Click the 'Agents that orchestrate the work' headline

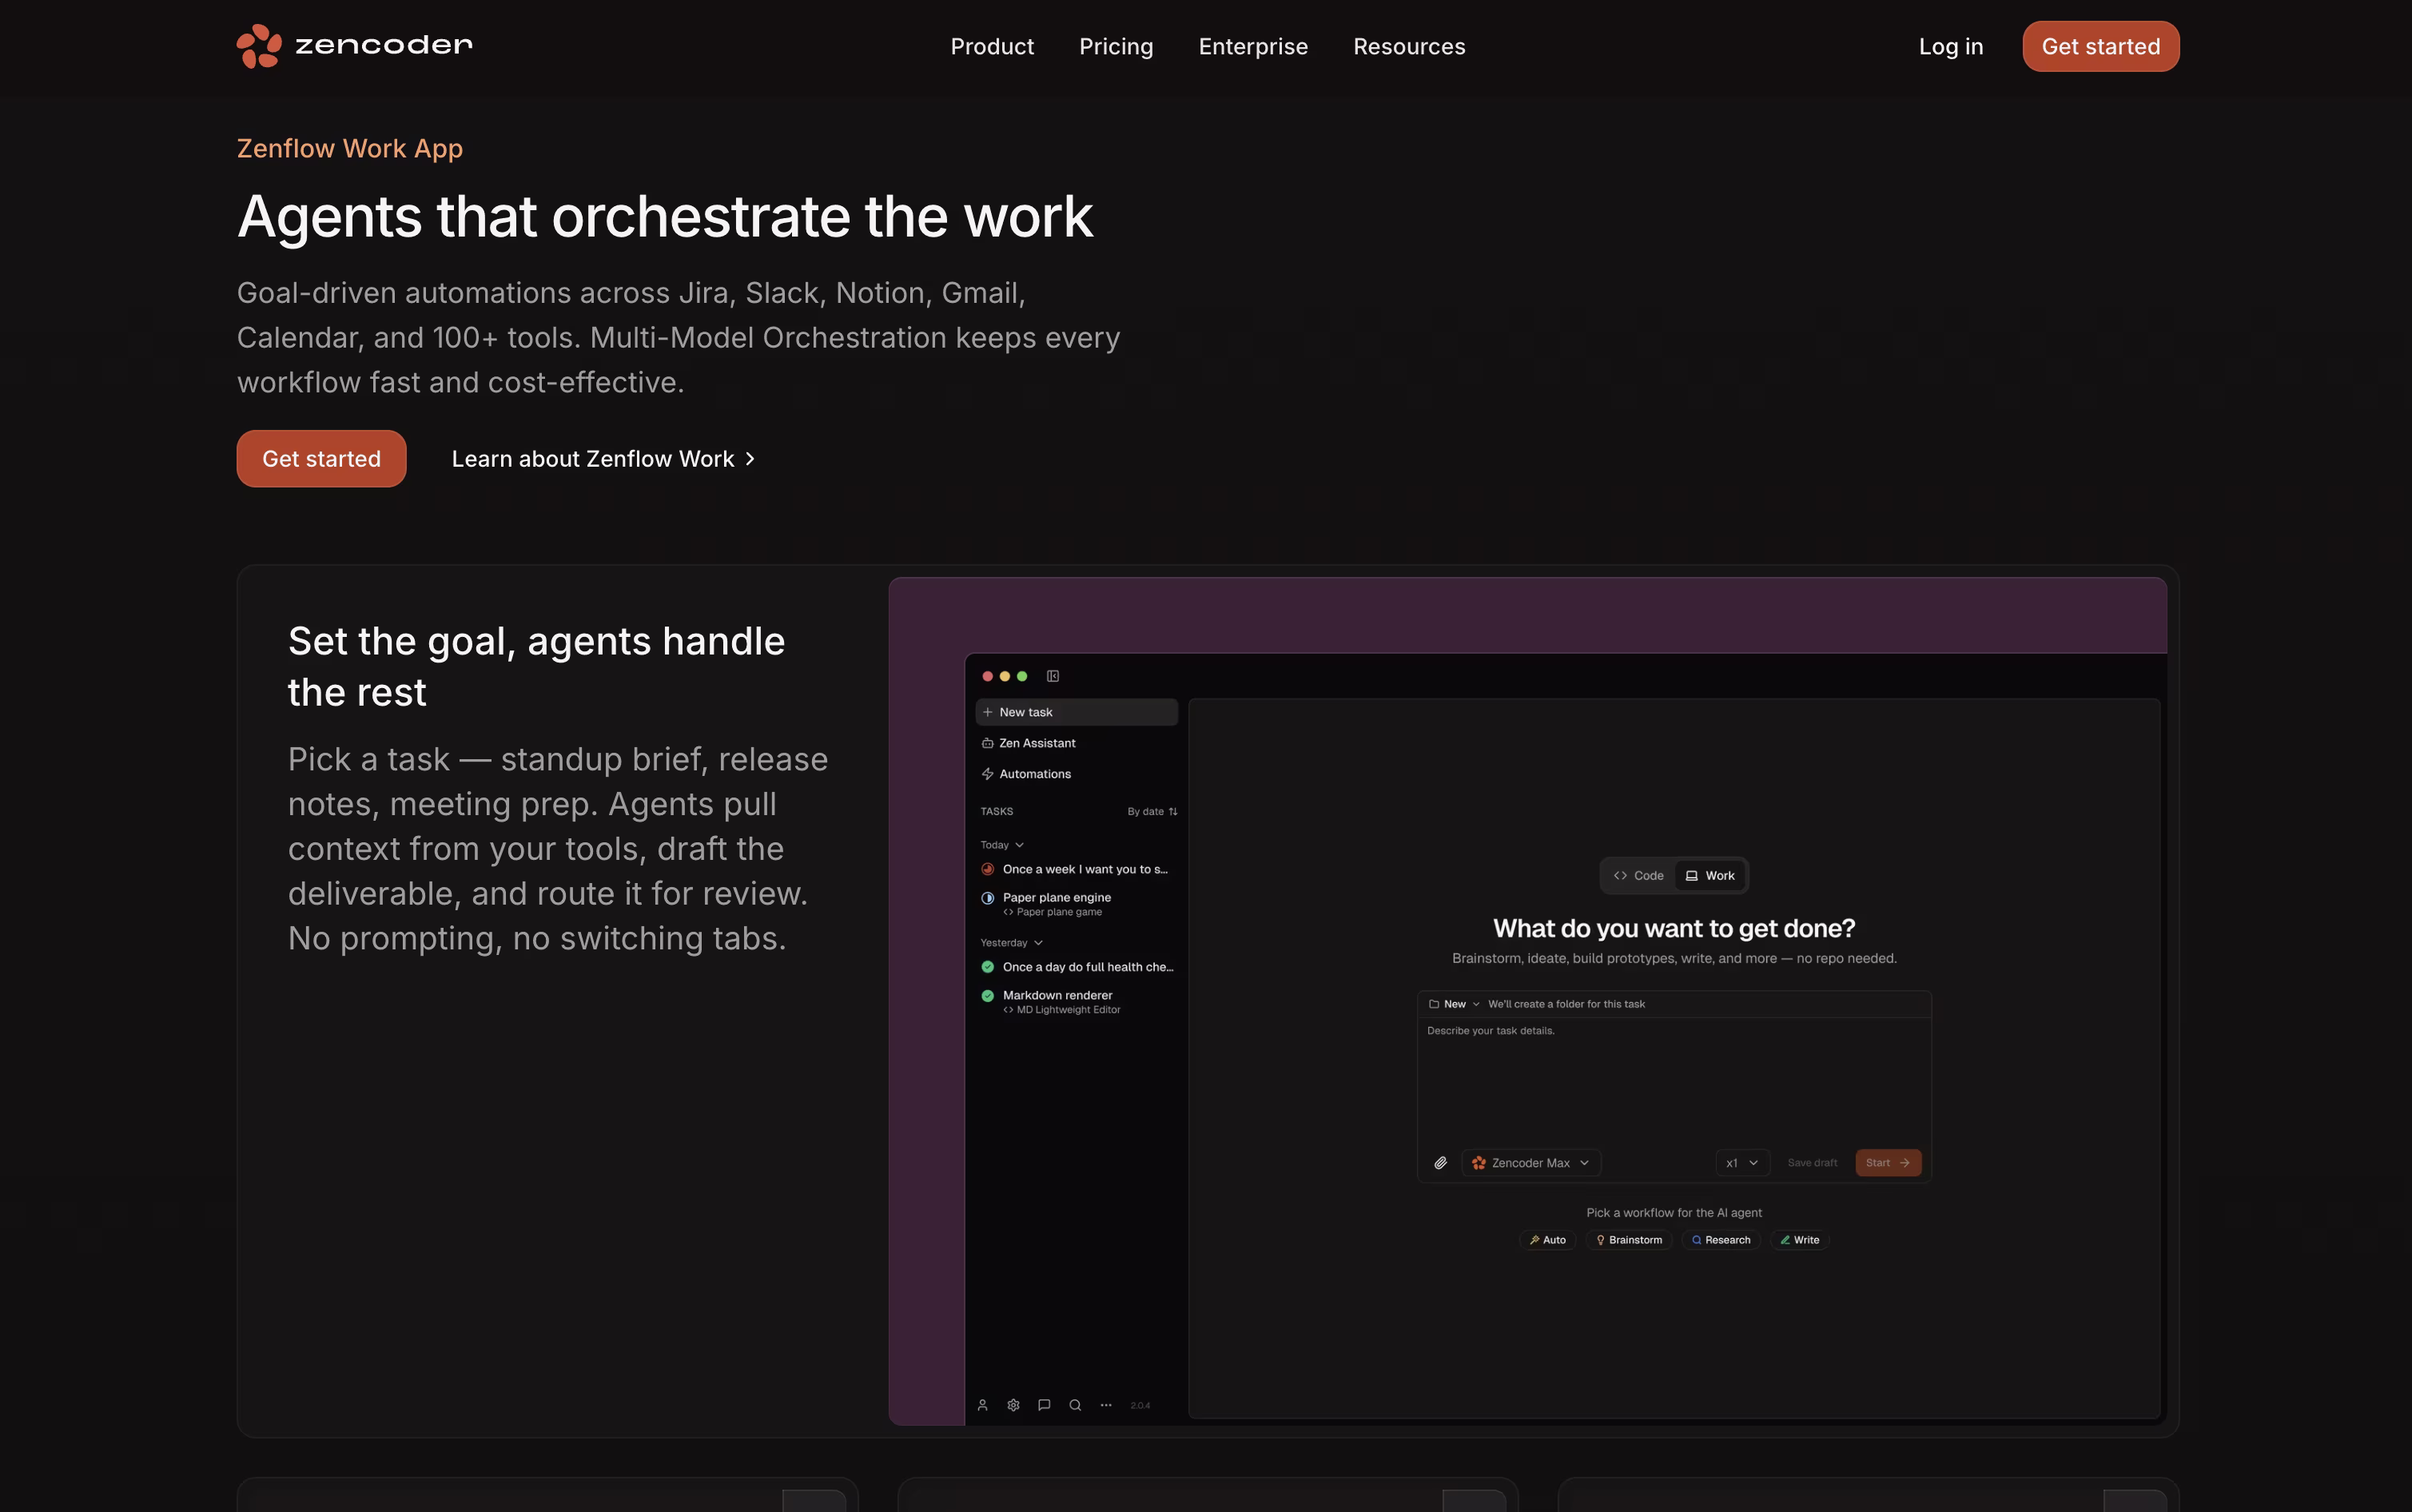(x=665, y=216)
